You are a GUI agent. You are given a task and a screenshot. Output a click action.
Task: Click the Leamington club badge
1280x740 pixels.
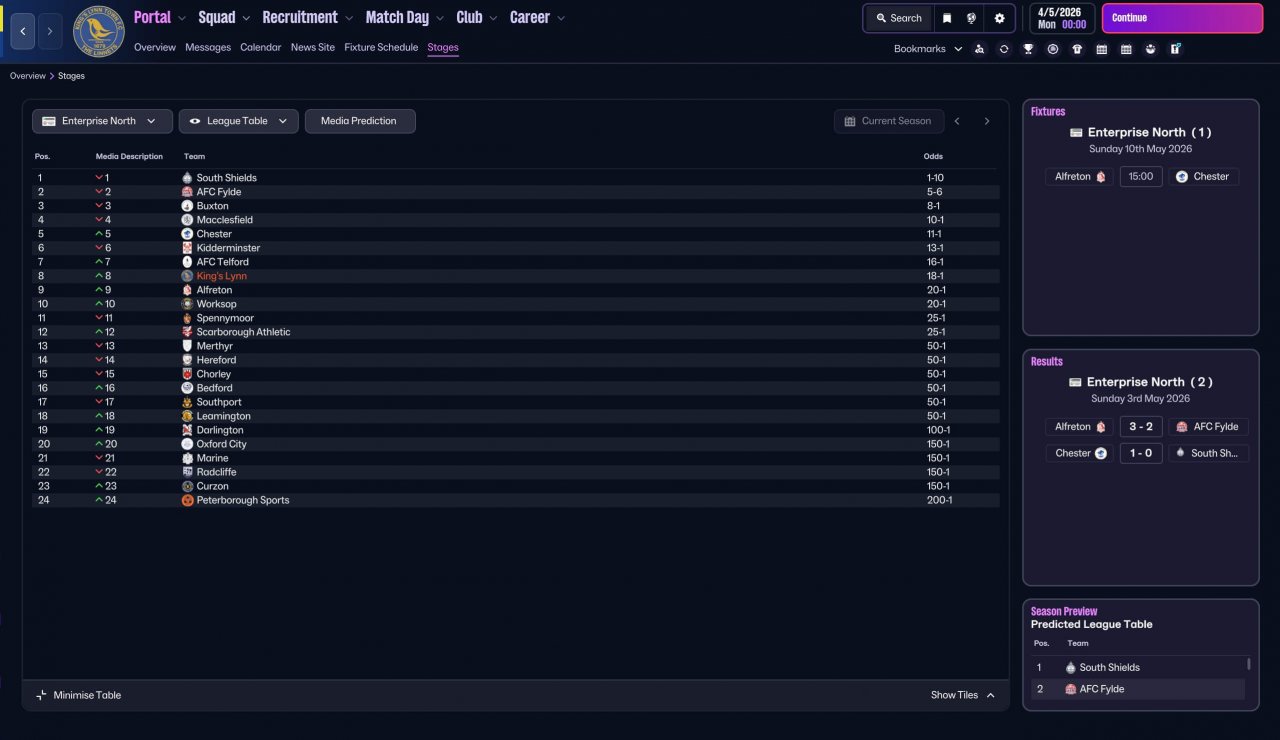click(187, 416)
